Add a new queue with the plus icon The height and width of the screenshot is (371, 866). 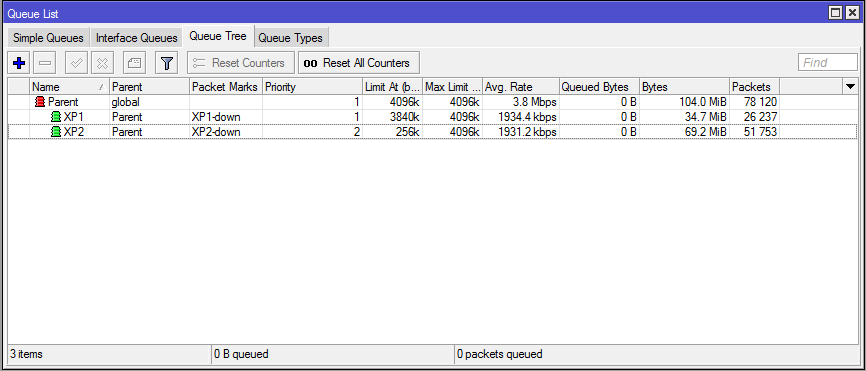19,63
